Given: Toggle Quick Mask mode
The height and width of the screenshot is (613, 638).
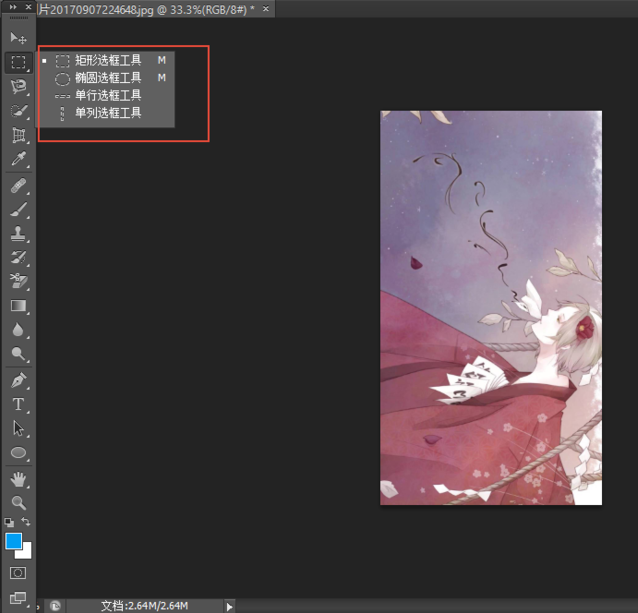Looking at the screenshot, I should (x=18, y=573).
